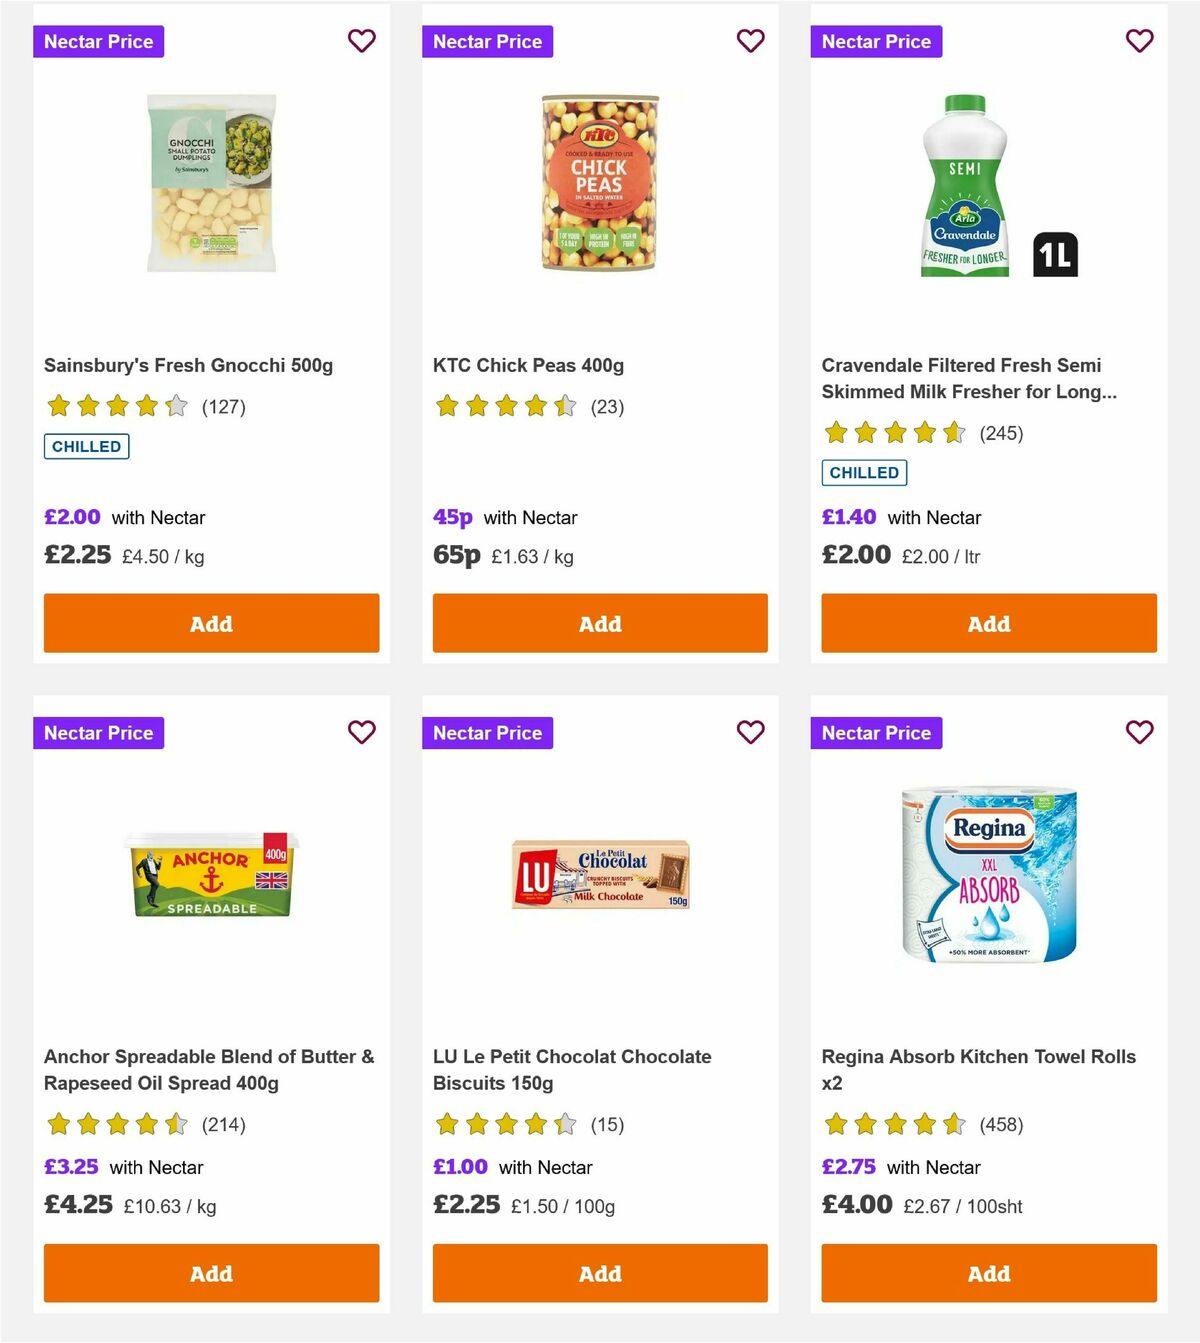Click the Regina Absorb product image
This screenshot has width=1200, height=1343.
(x=988, y=873)
